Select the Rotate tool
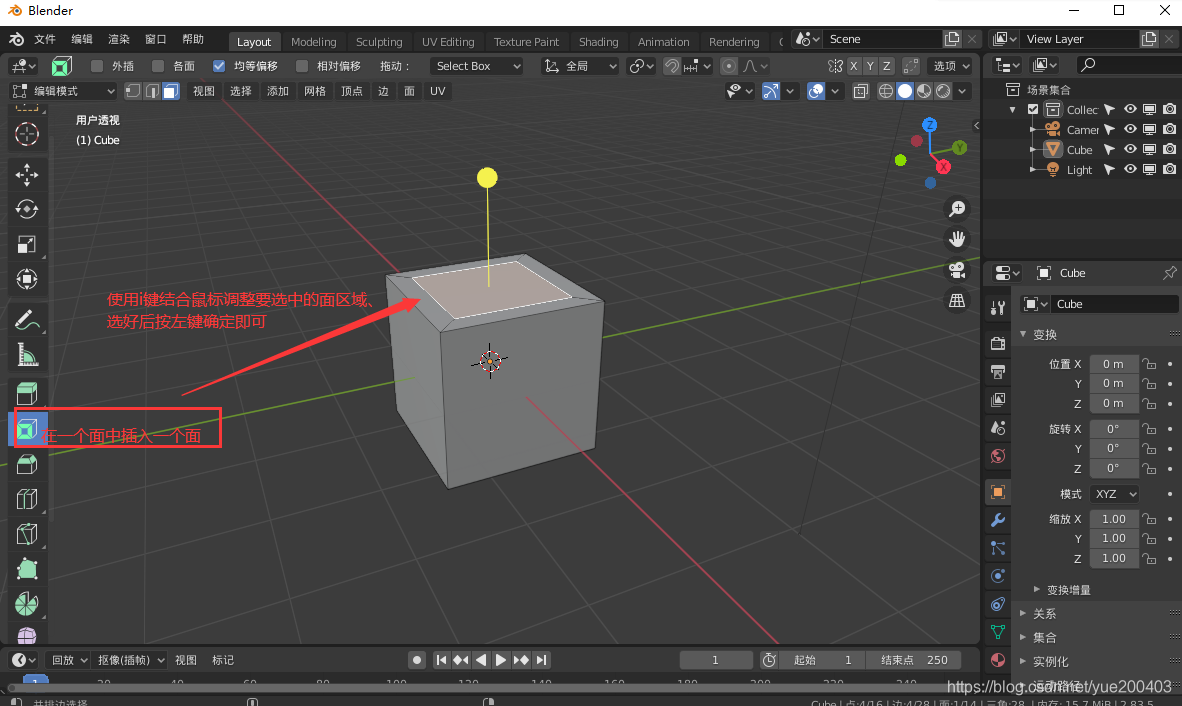The height and width of the screenshot is (706, 1182). point(27,209)
